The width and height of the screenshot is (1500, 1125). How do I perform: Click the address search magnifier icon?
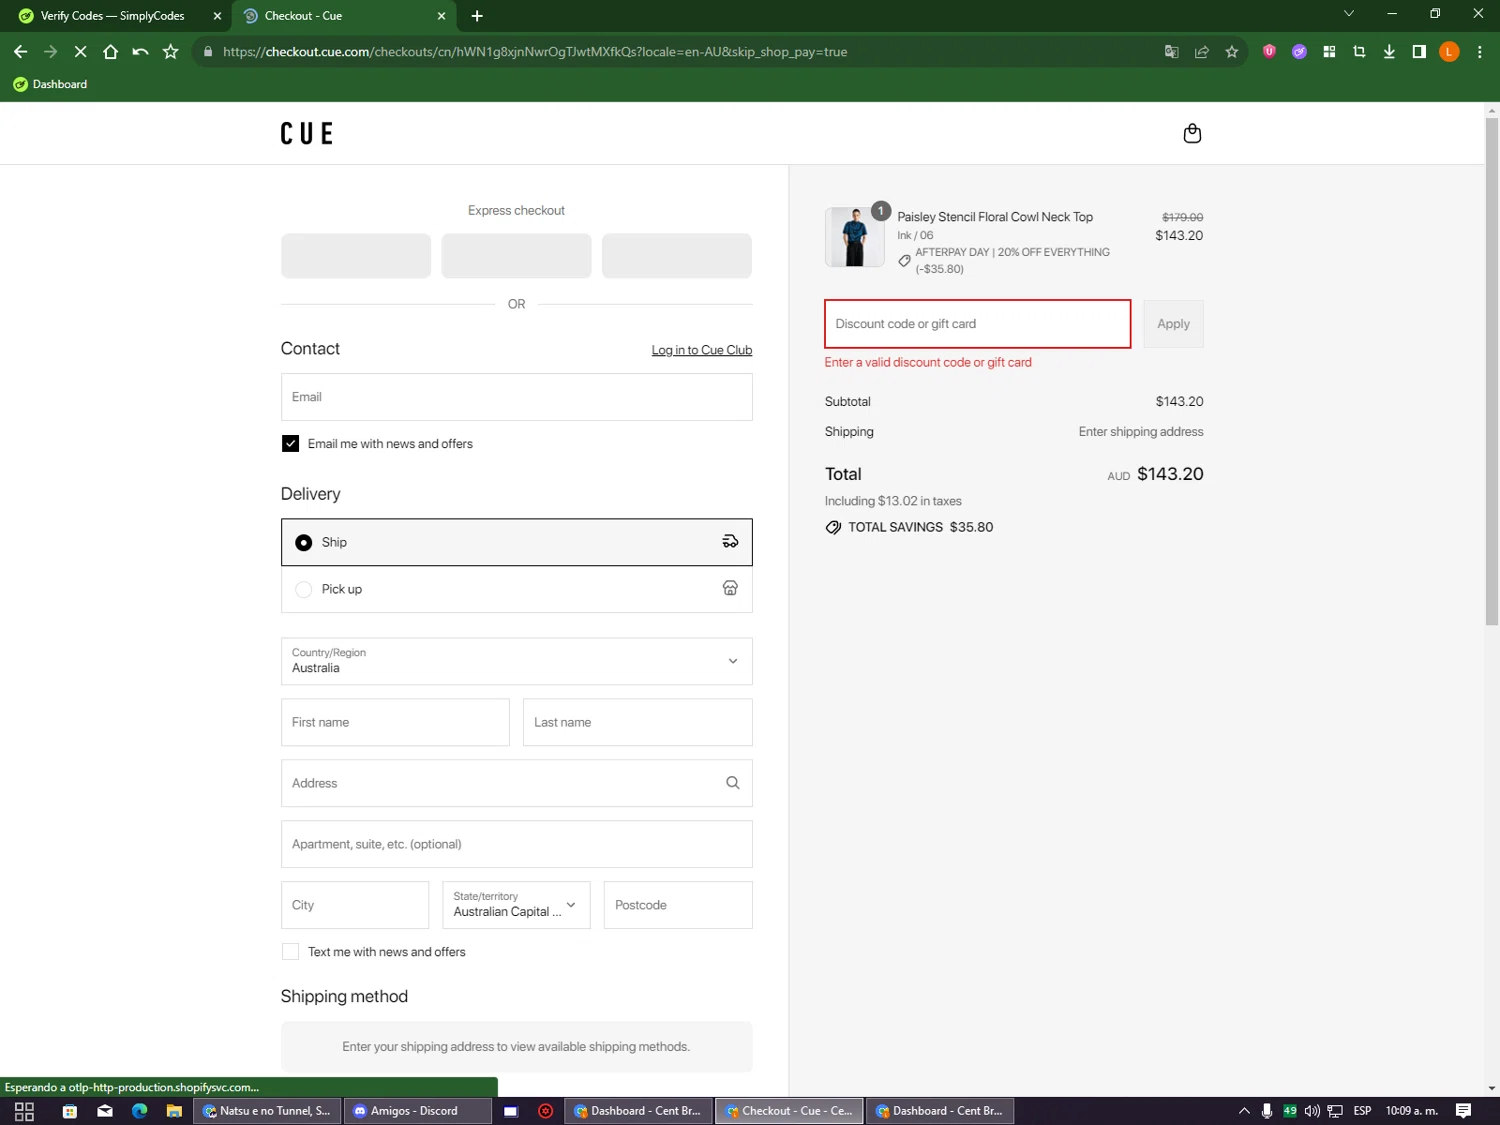coord(732,783)
